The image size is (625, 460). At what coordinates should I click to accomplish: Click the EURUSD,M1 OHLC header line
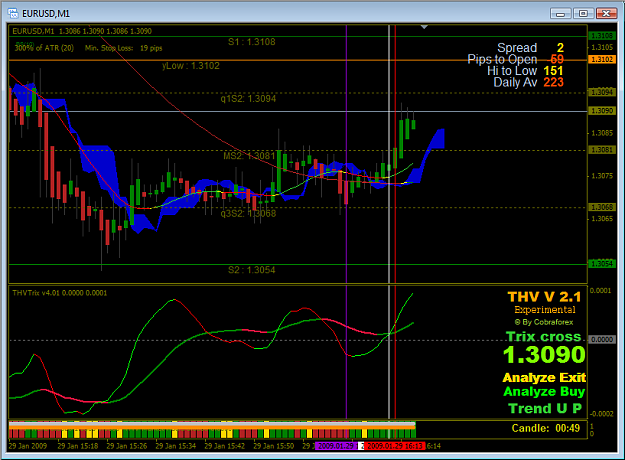[x=82, y=31]
